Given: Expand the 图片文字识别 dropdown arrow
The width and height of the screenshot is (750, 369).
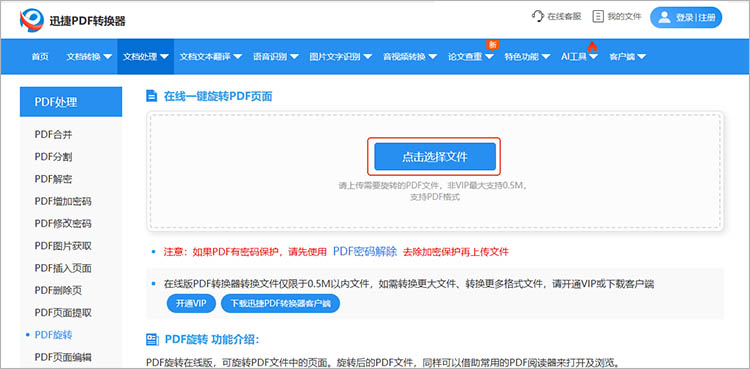Looking at the screenshot, I should tap(367, 56).
